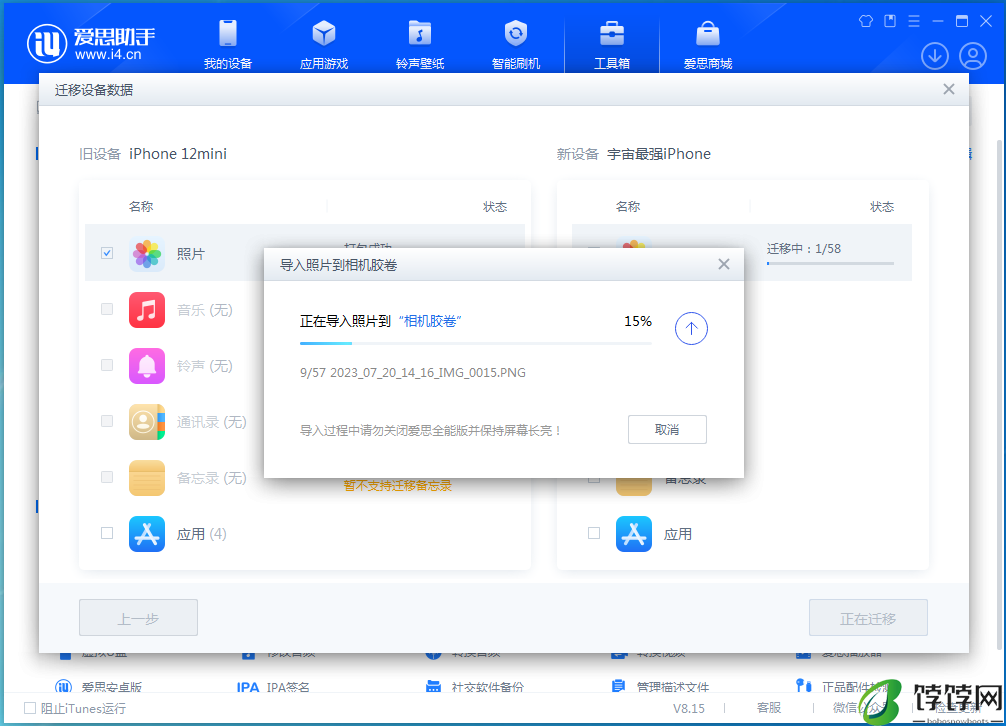The width and height of the screenshot is (1006, 726).
Task: Click the i4 爱思助手 logo
Action: [x=91, y=44]
